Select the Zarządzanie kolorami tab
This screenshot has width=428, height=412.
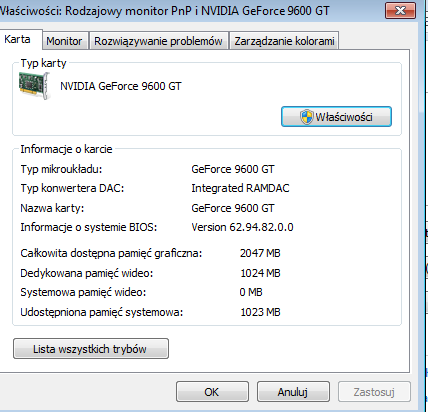point(284,41)
